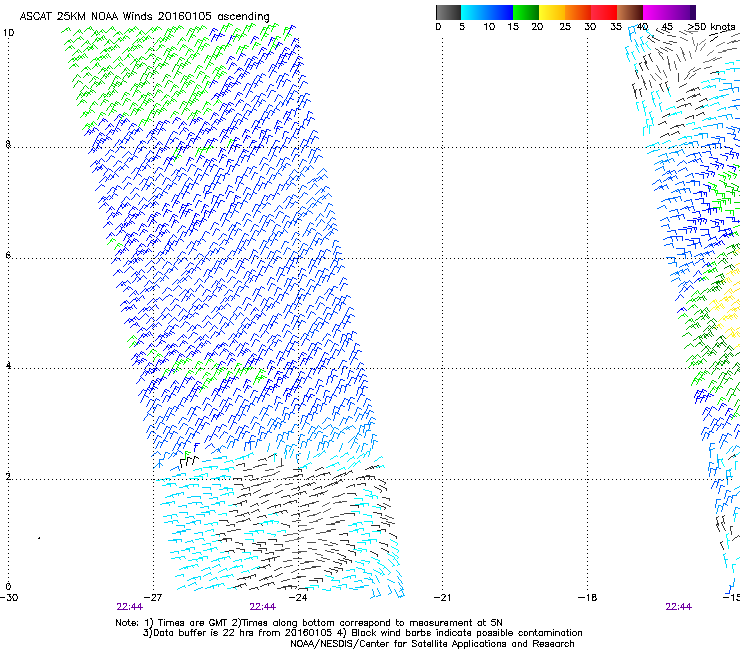Click the dark blue 10-15 knots legend segment
This screenshot has width=740, height=650.
(500, 12)
